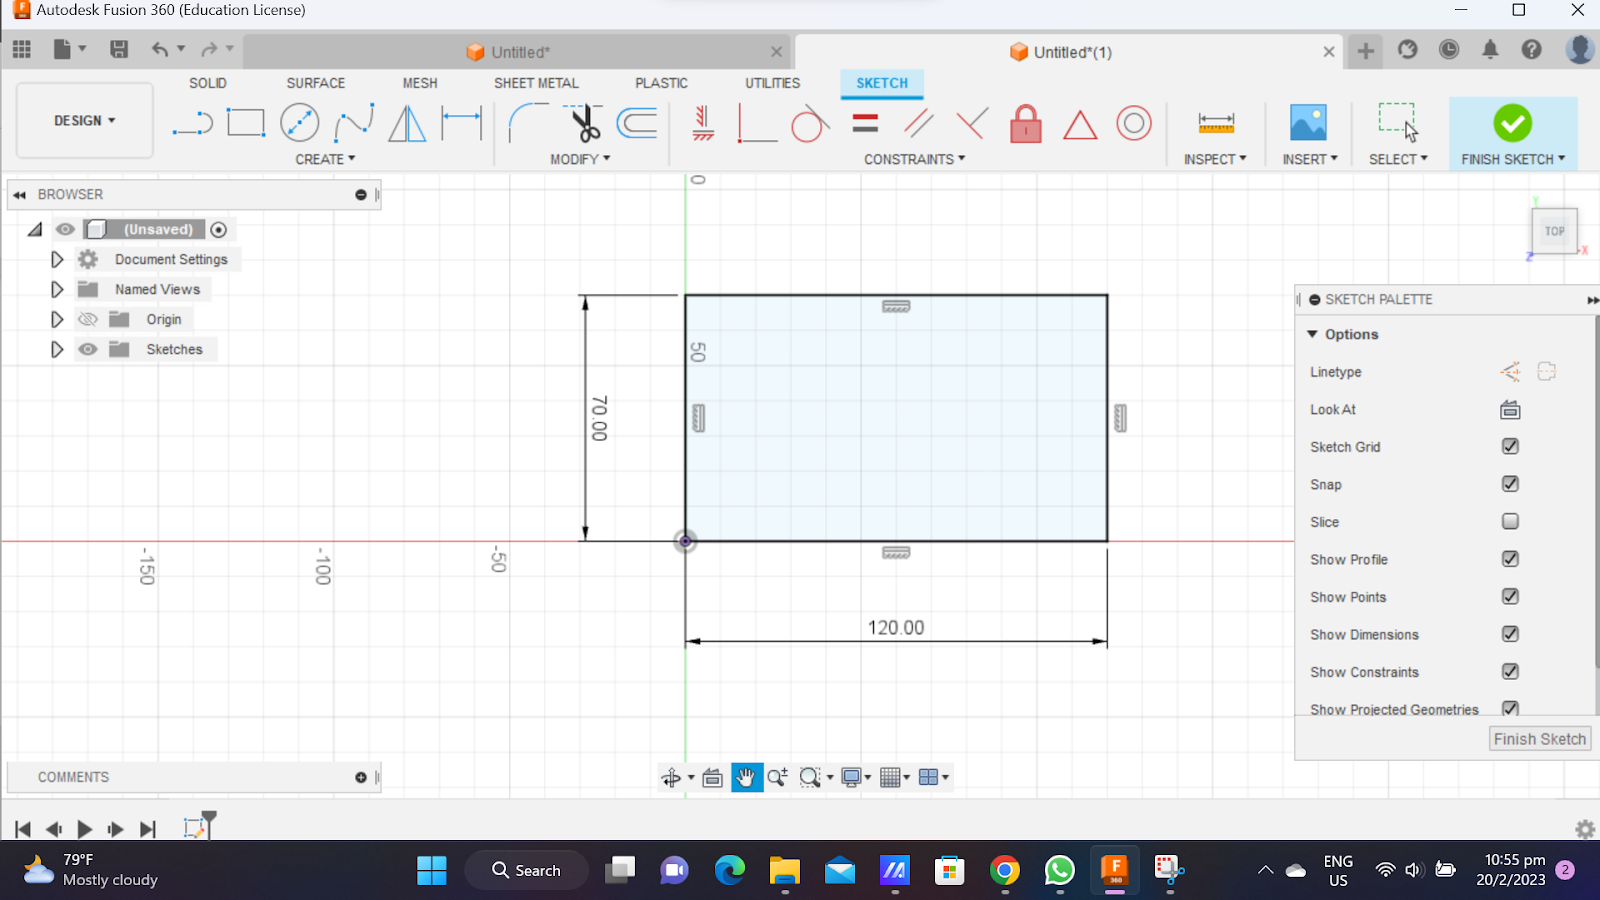Image resolution: width=1600 pixels, height=900 pixels.
Task: Select the Line tool in Create
Action: 192,124
